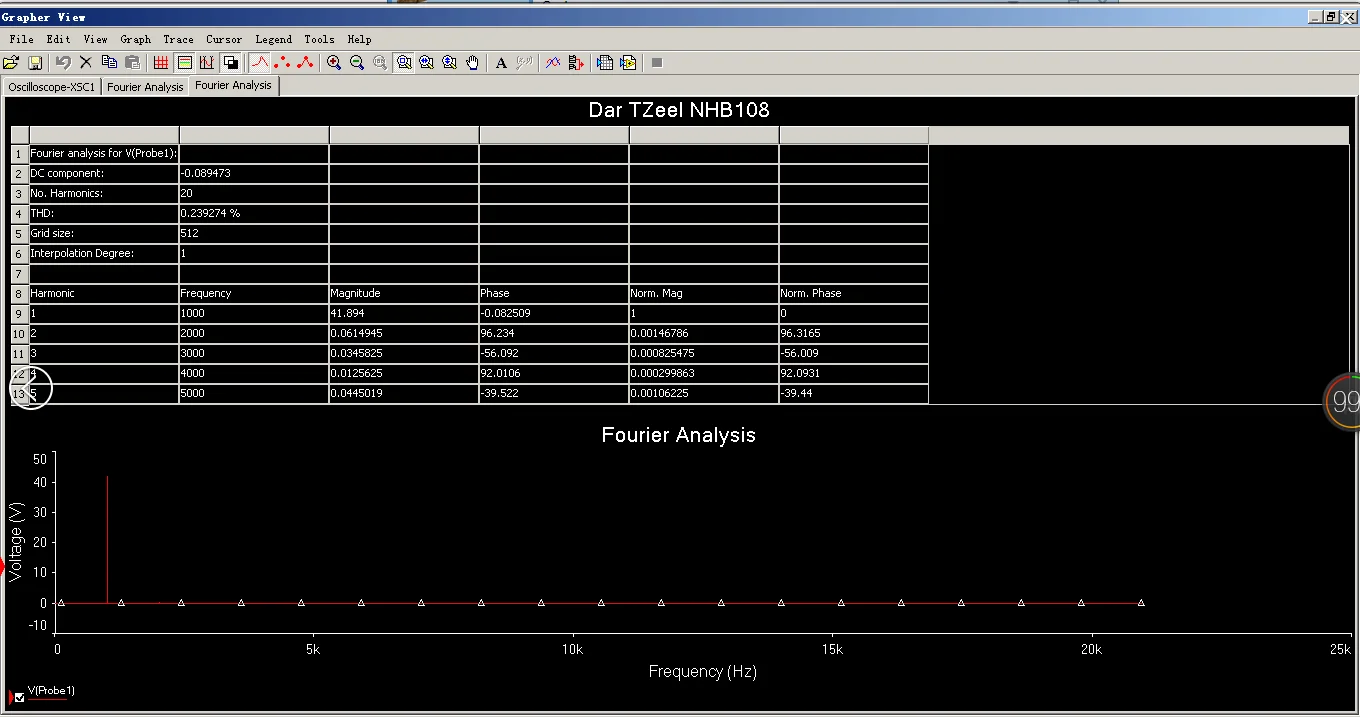Click the Cut (X) toolbar icon
This screenshot has height=717, width=1360.
point(86,62)
